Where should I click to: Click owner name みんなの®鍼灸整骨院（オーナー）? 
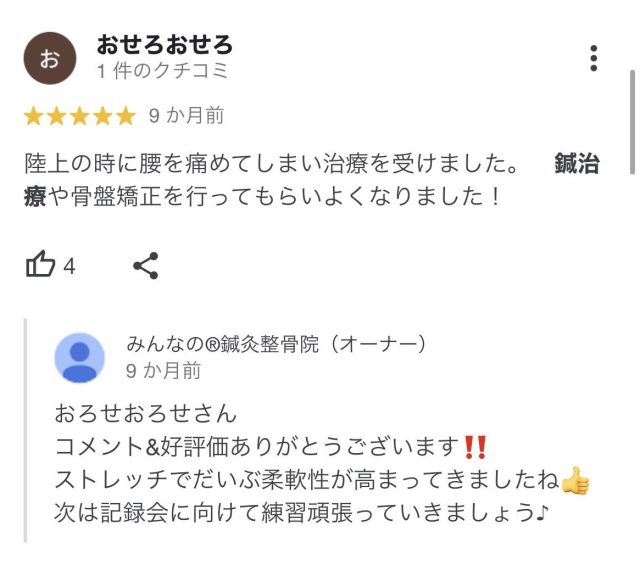tap(276, 344)
